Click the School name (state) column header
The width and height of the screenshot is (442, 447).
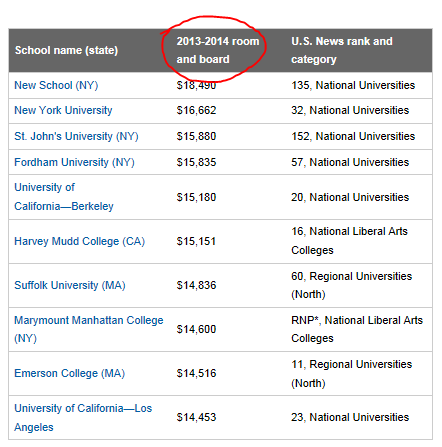[x=66, y=50]
